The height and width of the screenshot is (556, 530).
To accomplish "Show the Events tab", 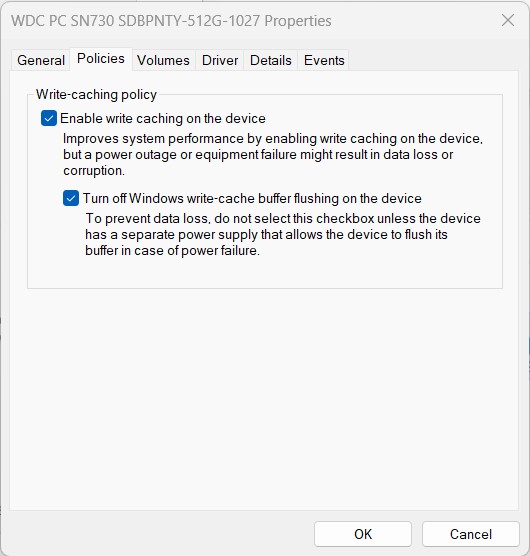I will (x=324, y=60).
